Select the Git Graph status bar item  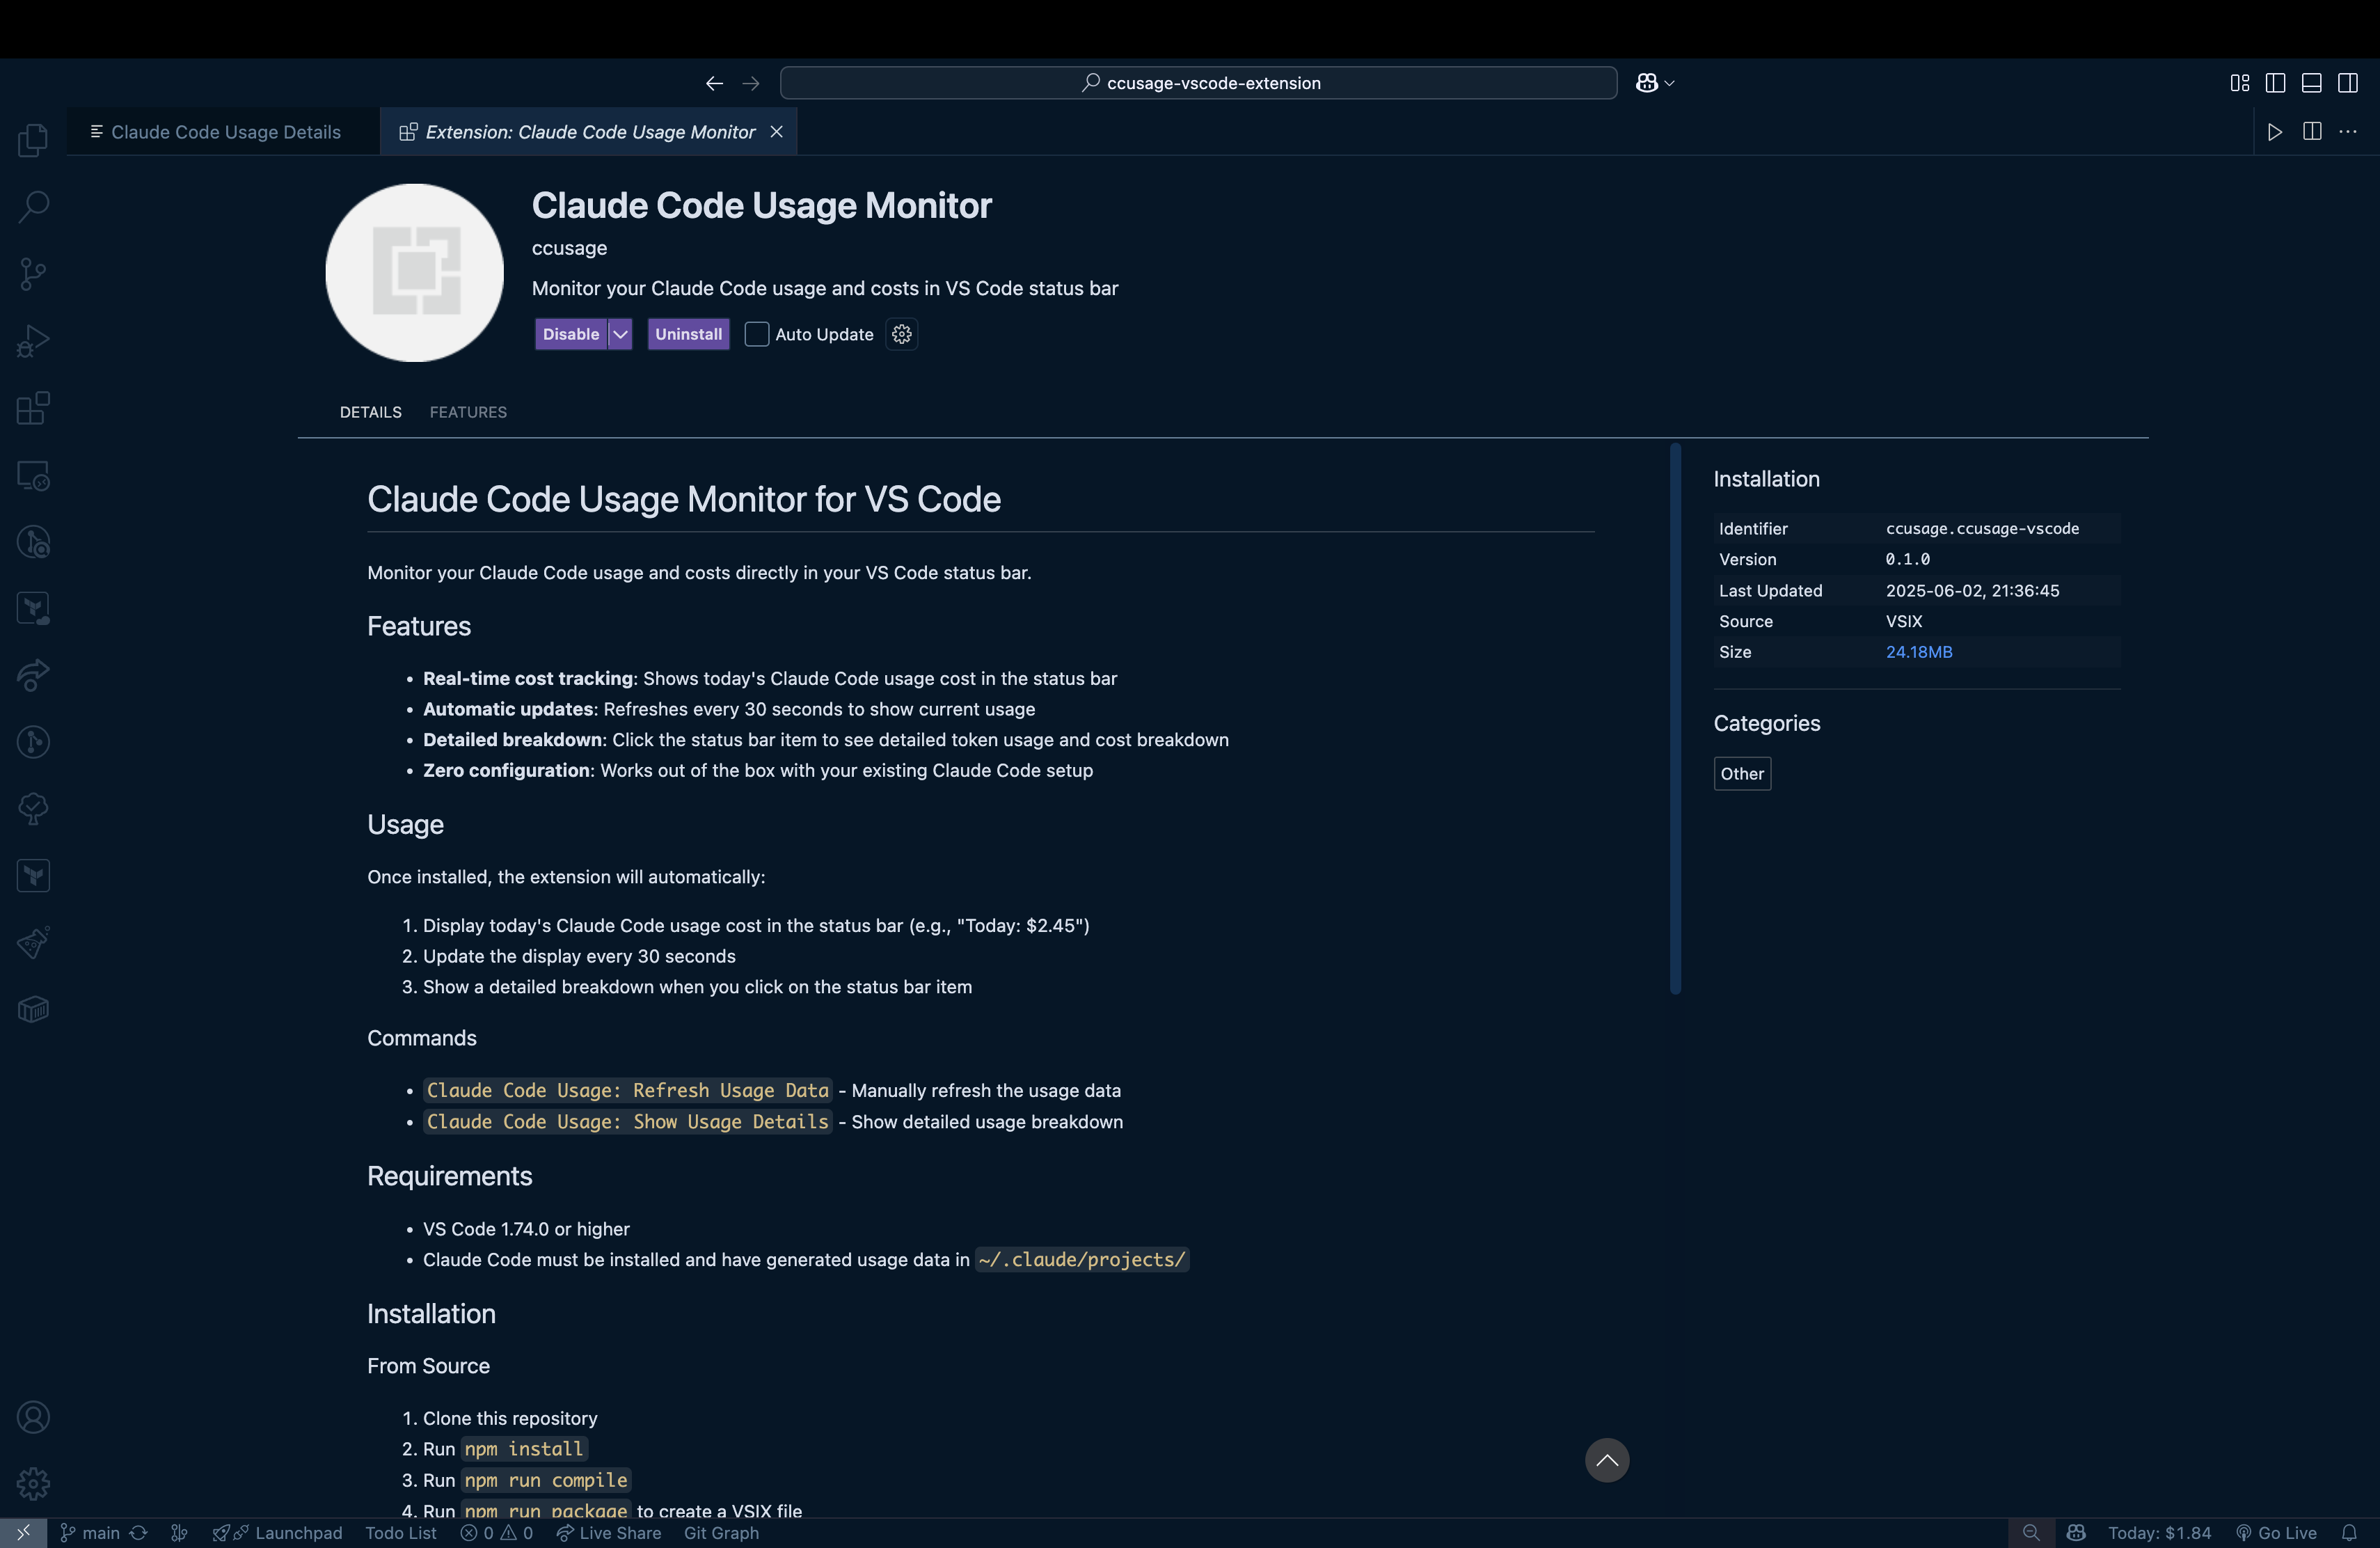tap(721, 1532)
